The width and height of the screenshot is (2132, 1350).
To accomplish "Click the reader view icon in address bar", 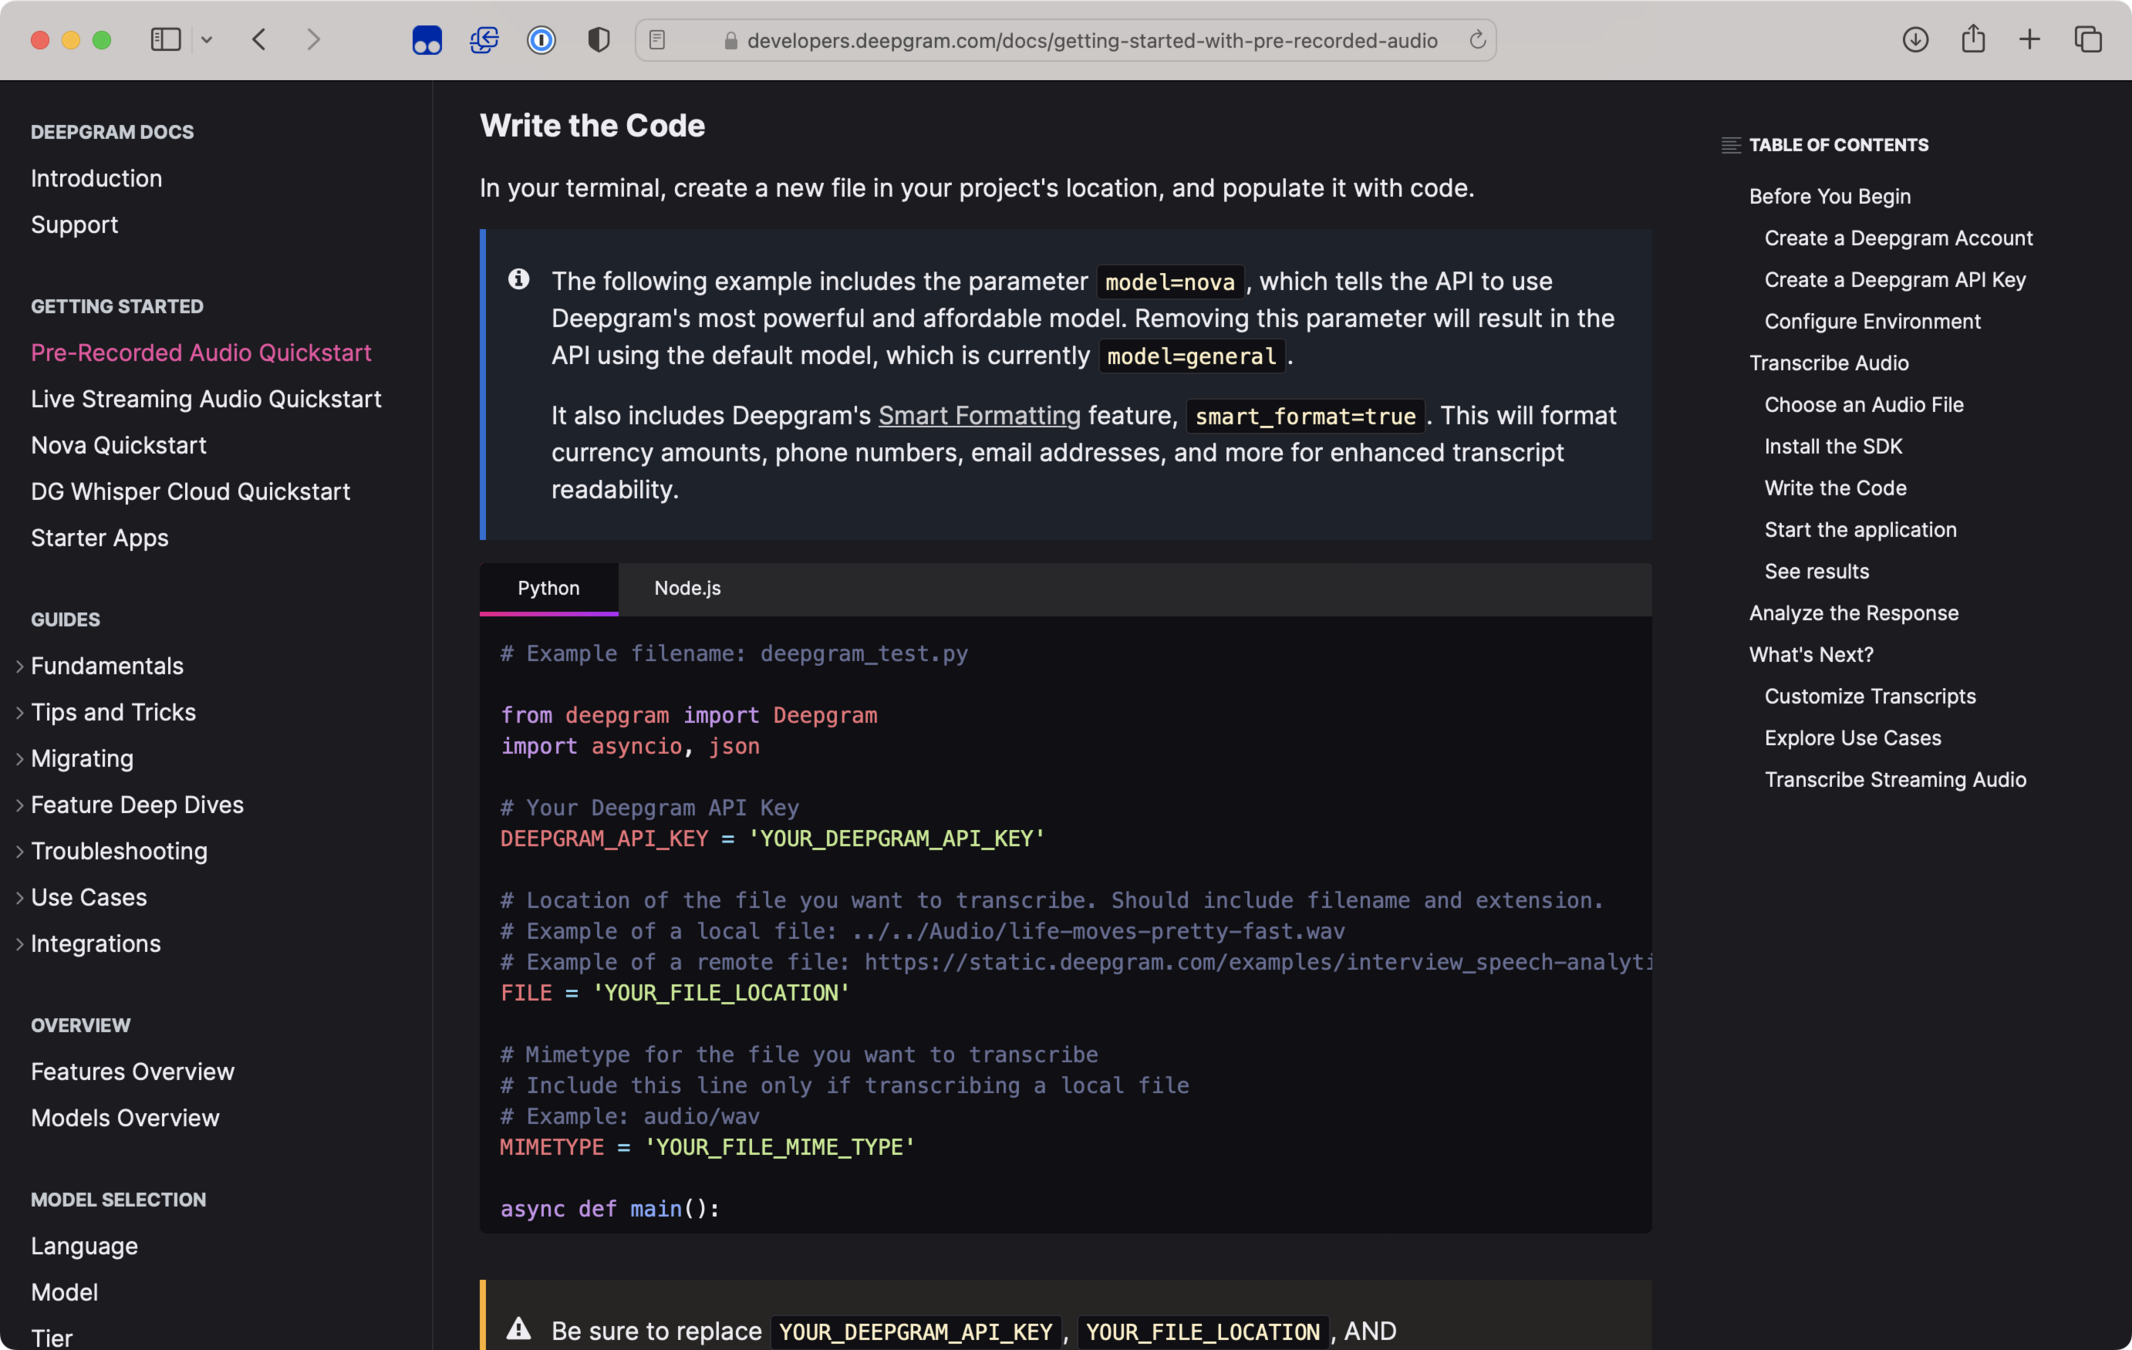I will [657, 40].
